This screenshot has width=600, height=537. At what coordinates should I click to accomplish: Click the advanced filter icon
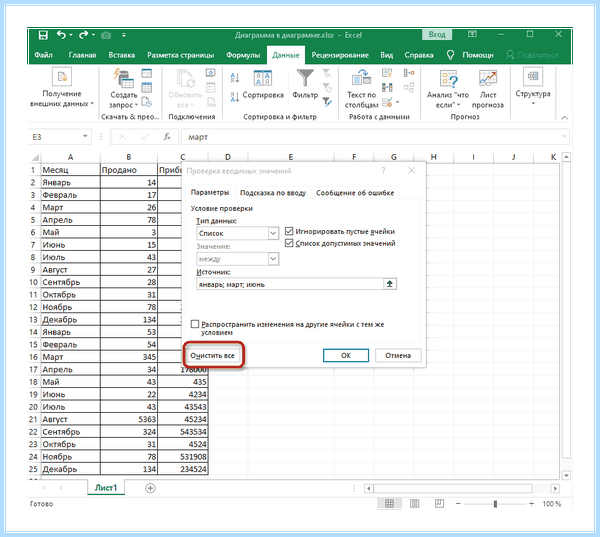click(x=327, y=102)
